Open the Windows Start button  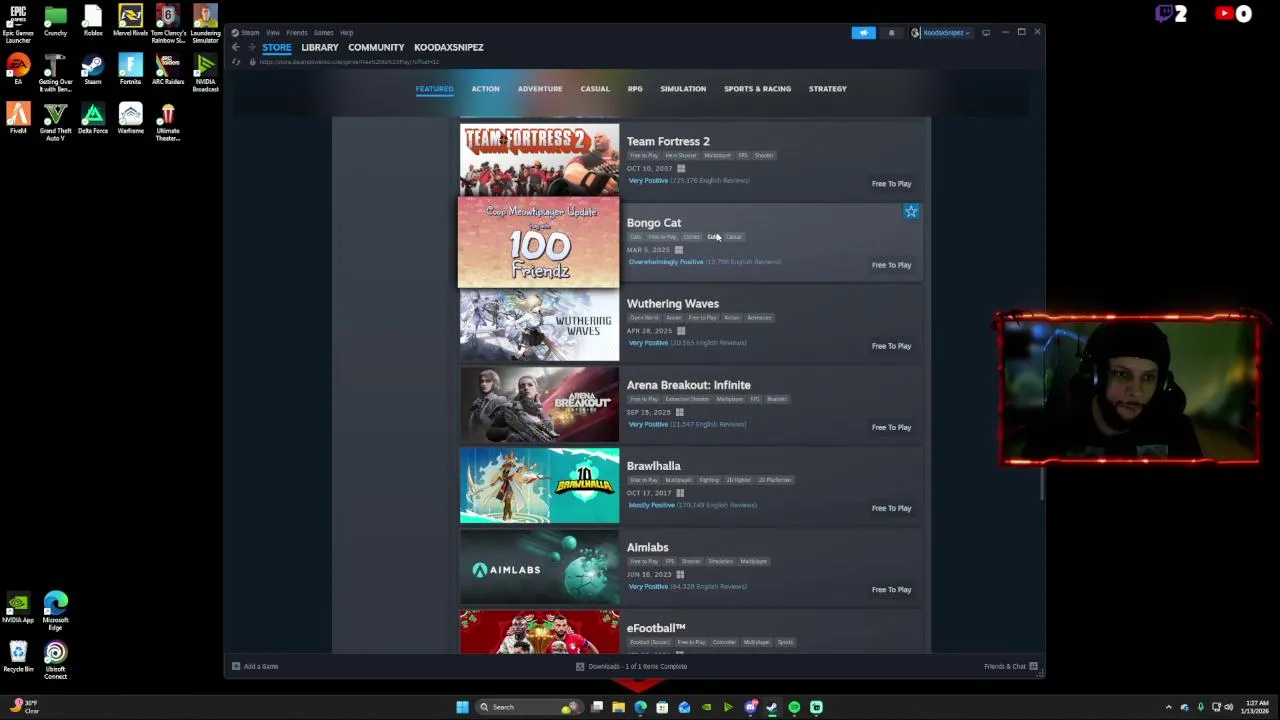click(x=462, y=707)
